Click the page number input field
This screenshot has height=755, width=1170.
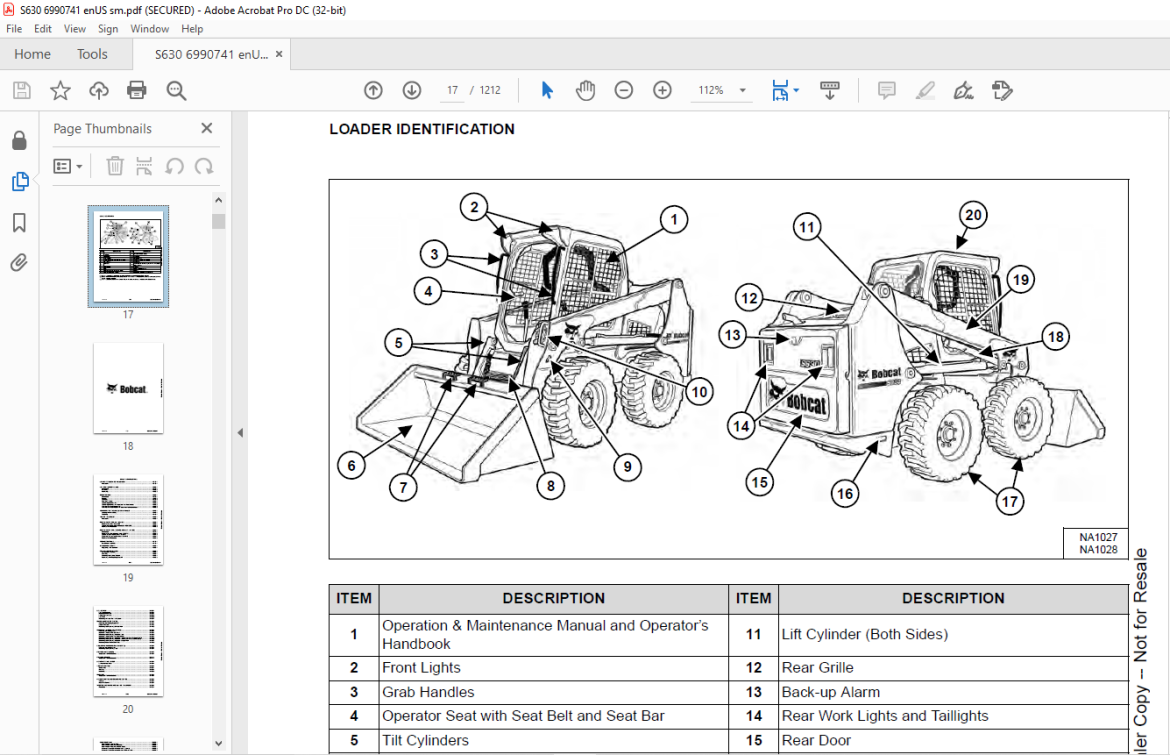453,90
